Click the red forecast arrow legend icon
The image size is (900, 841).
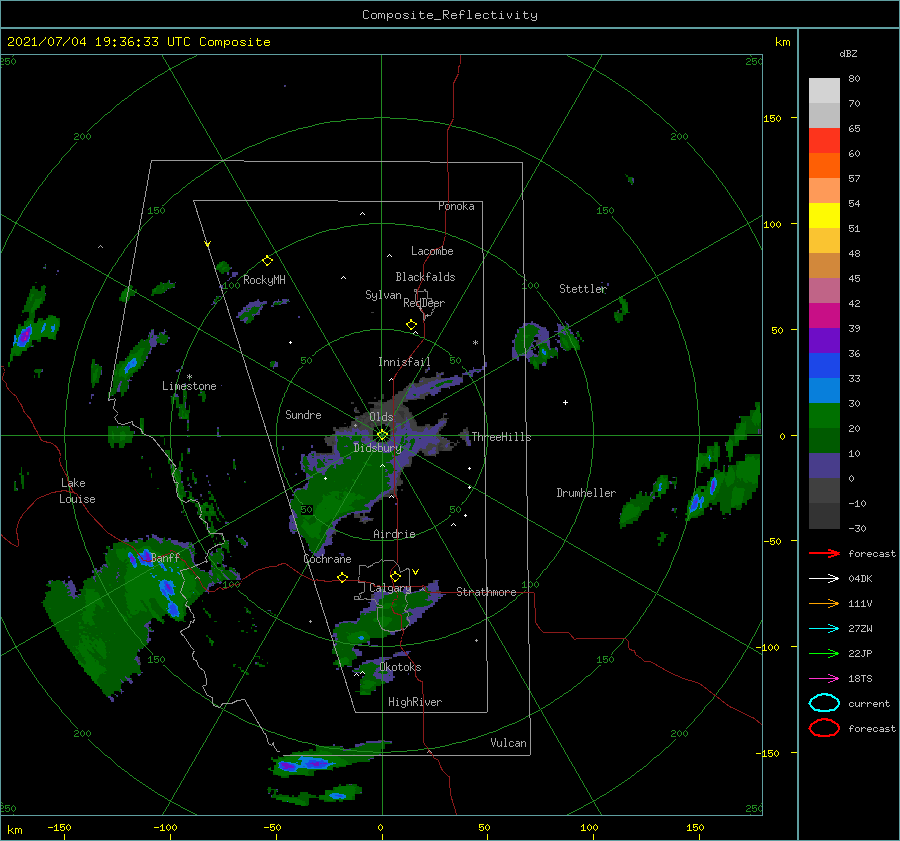tap(824, 553)
